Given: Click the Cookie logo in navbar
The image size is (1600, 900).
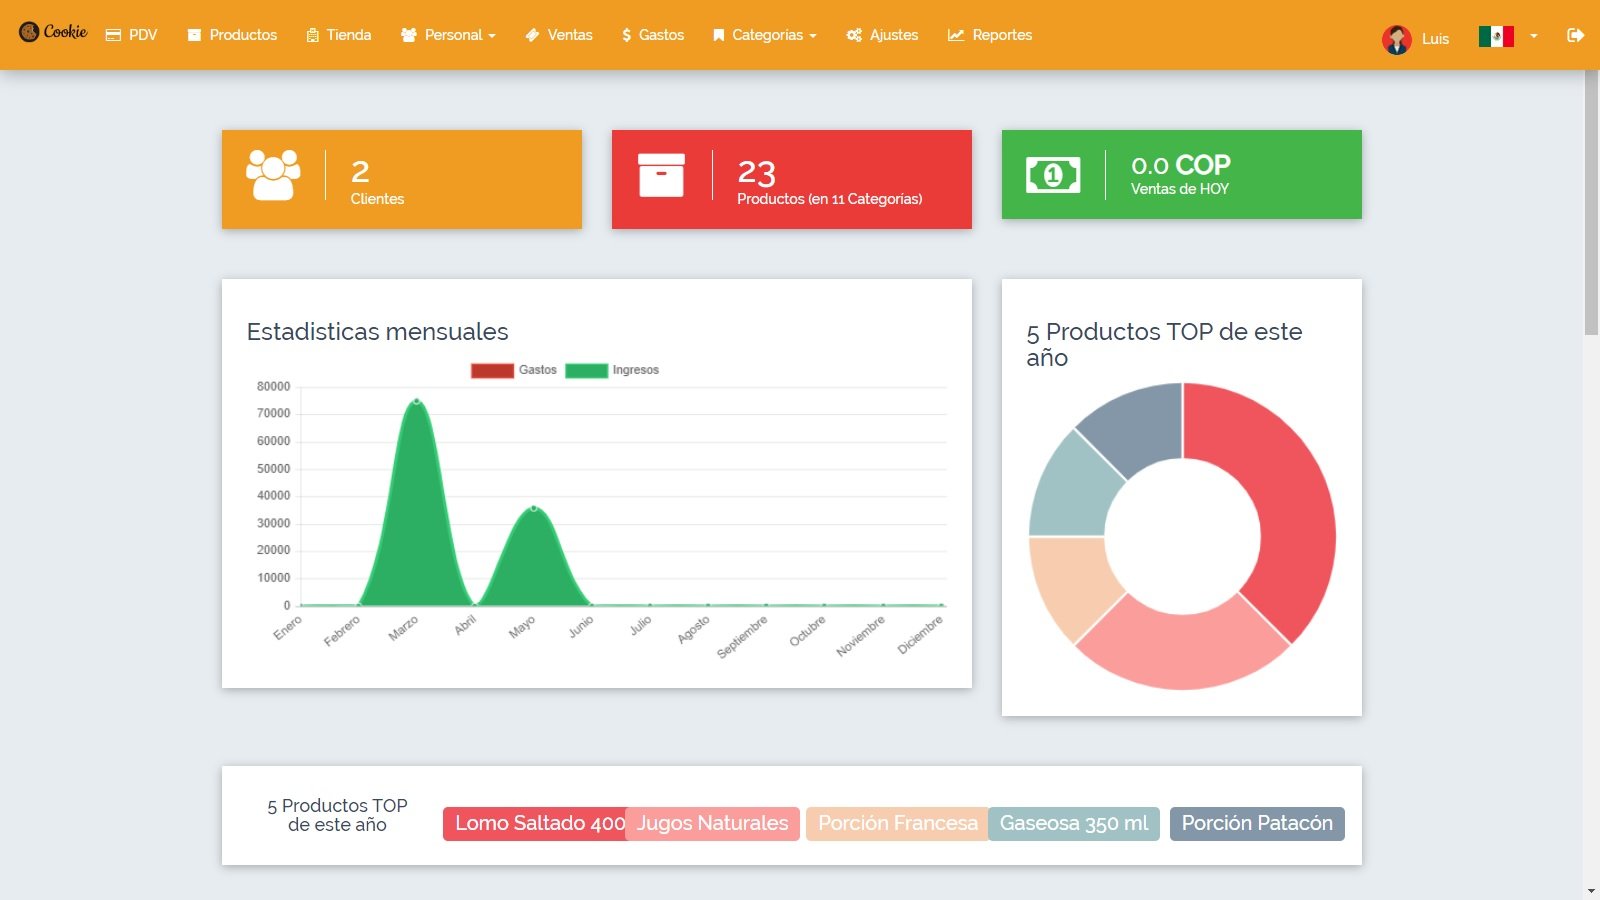Looking at the screenshot, I should pyautogui.click(x=54, y=33).
